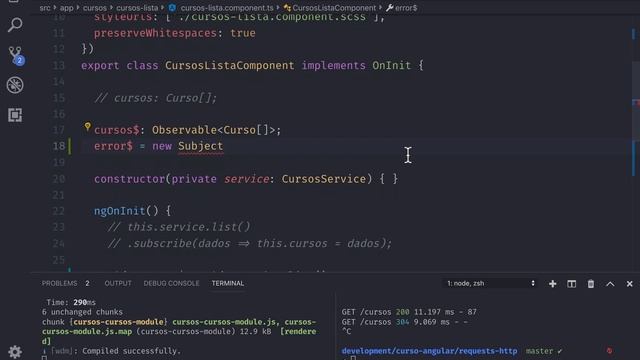Click line number 20 in the gutter

coord(59,179)
